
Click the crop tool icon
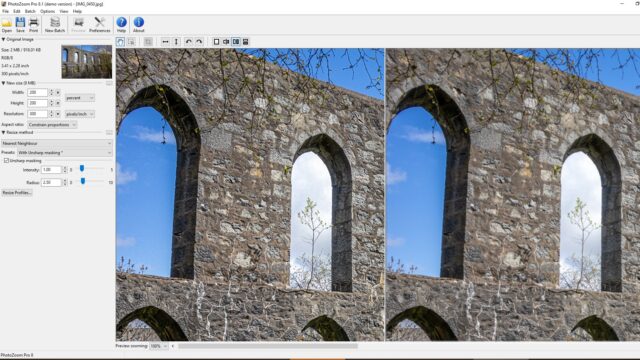tap(148, 42)
